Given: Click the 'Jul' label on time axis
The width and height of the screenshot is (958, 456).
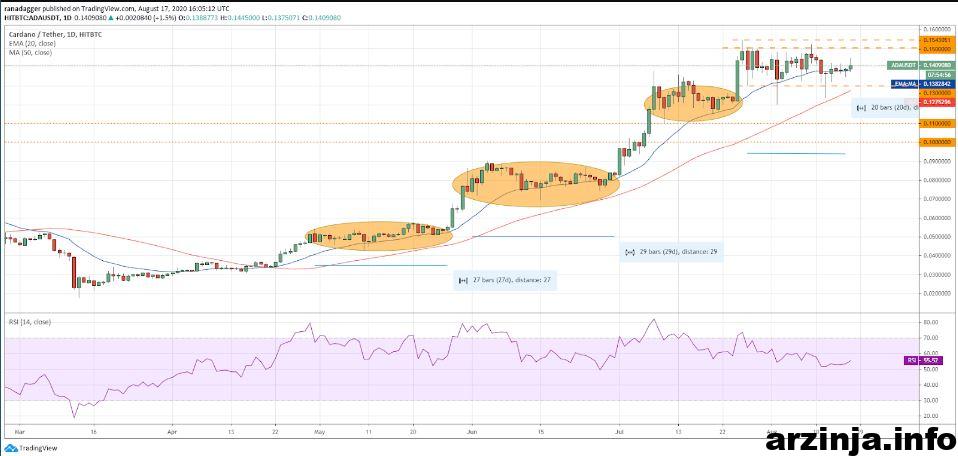Looking at the screenshot, I should click(619, 430).
